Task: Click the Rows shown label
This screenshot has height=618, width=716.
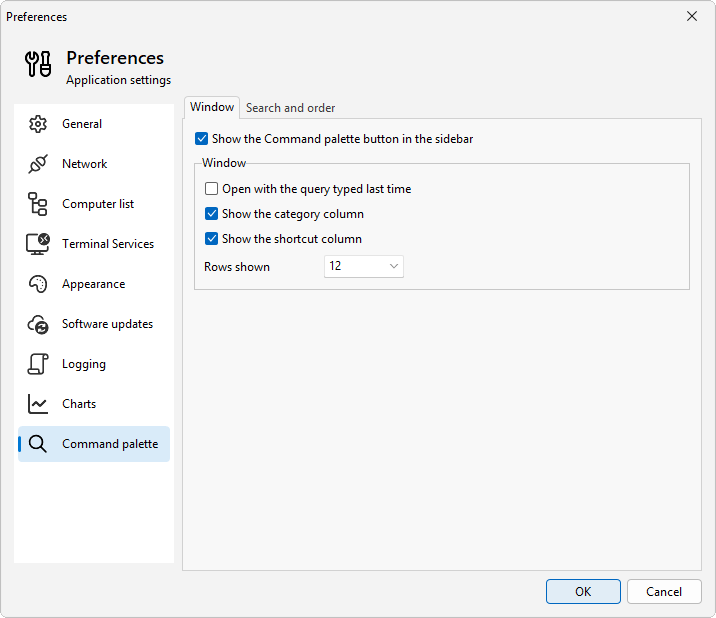Action: (x=237, y=267)
